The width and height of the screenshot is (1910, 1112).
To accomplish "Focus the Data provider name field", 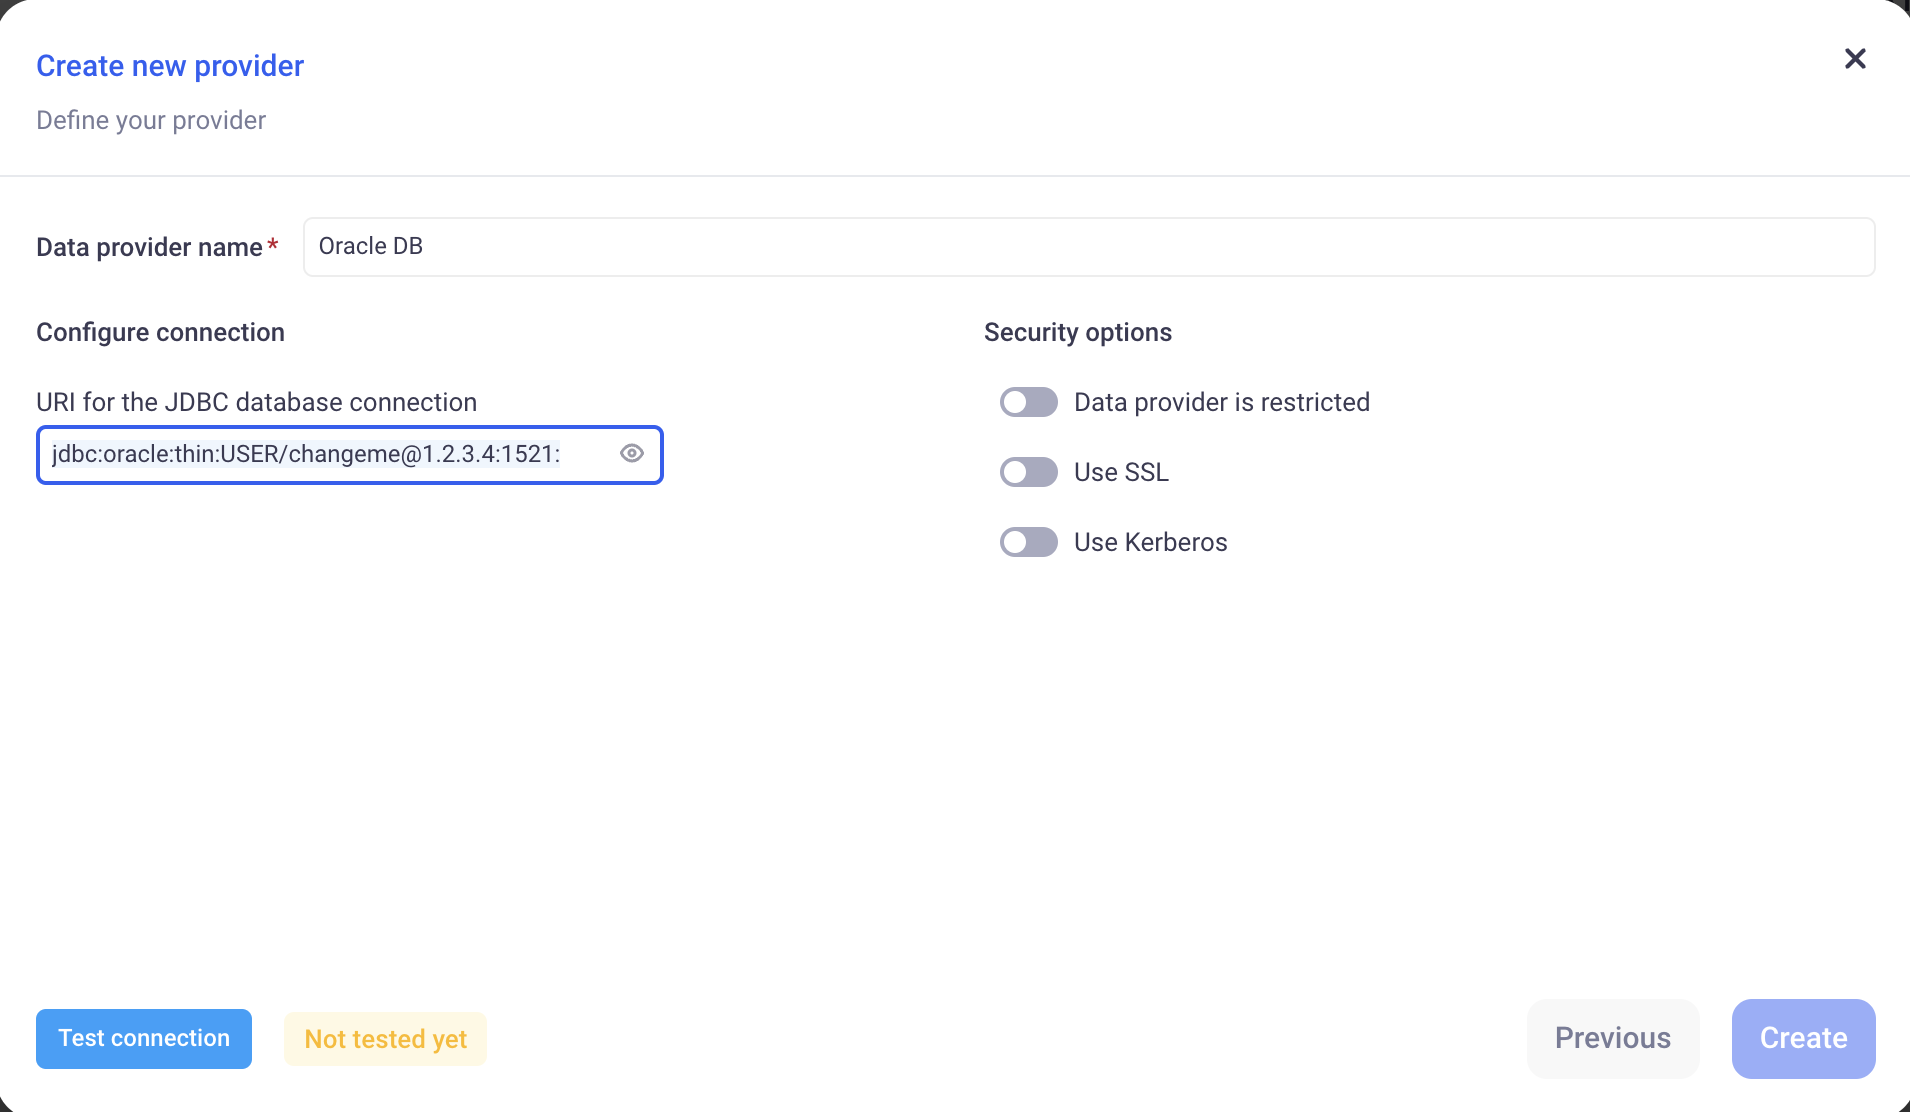I will (1088, 247).
